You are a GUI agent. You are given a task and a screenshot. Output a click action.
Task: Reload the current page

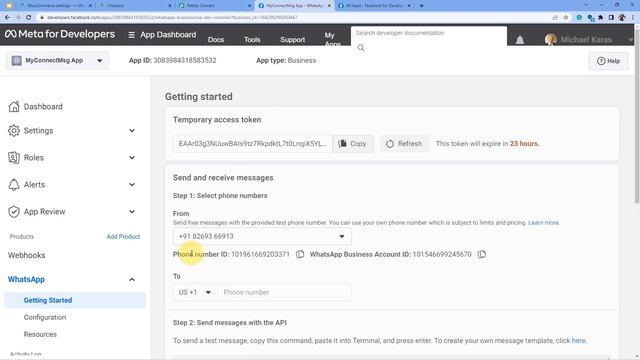(28, 18)
